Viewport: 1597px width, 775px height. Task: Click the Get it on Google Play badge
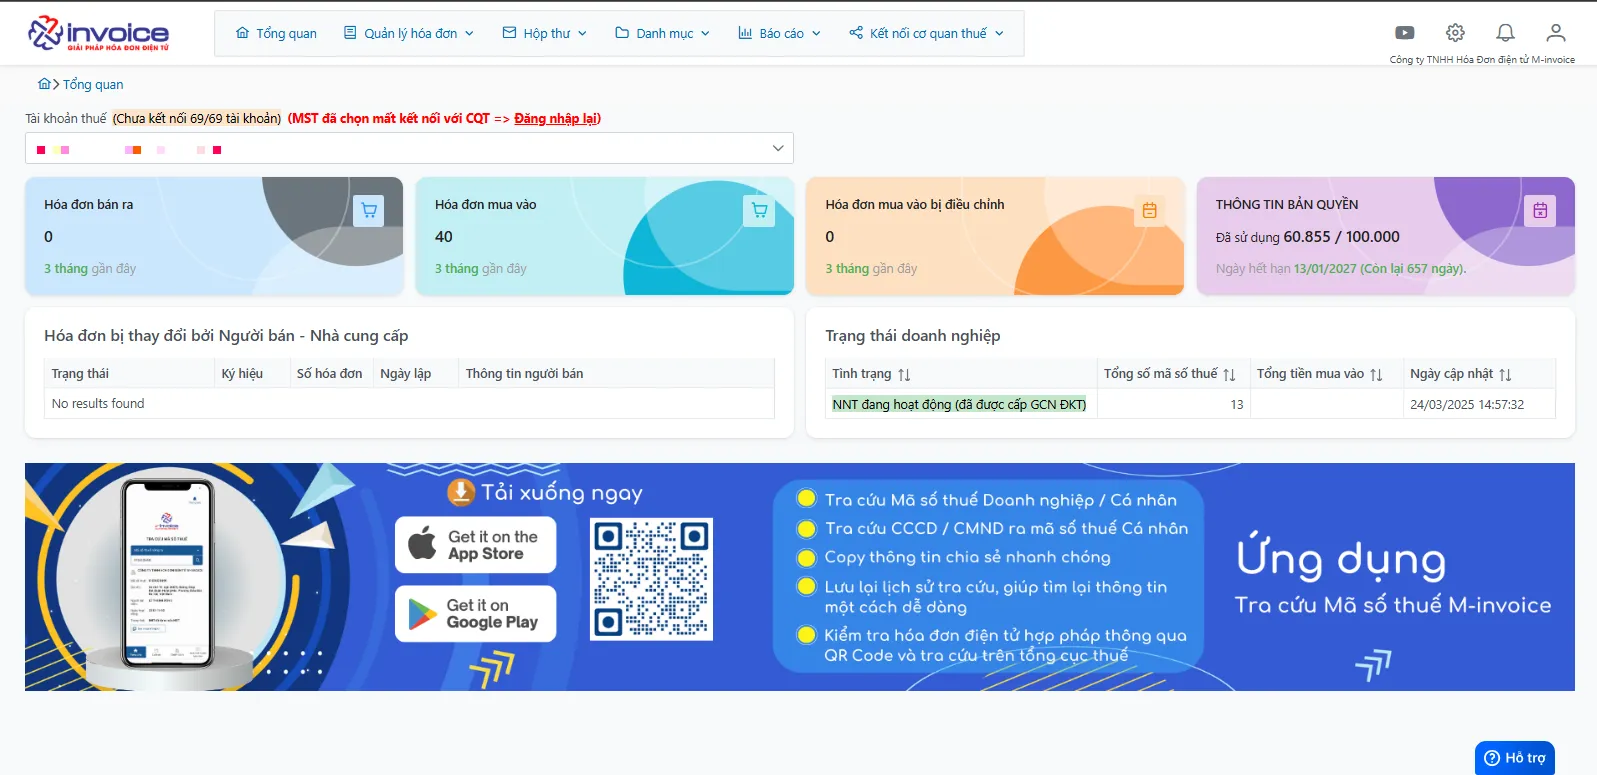coord(475,614)
